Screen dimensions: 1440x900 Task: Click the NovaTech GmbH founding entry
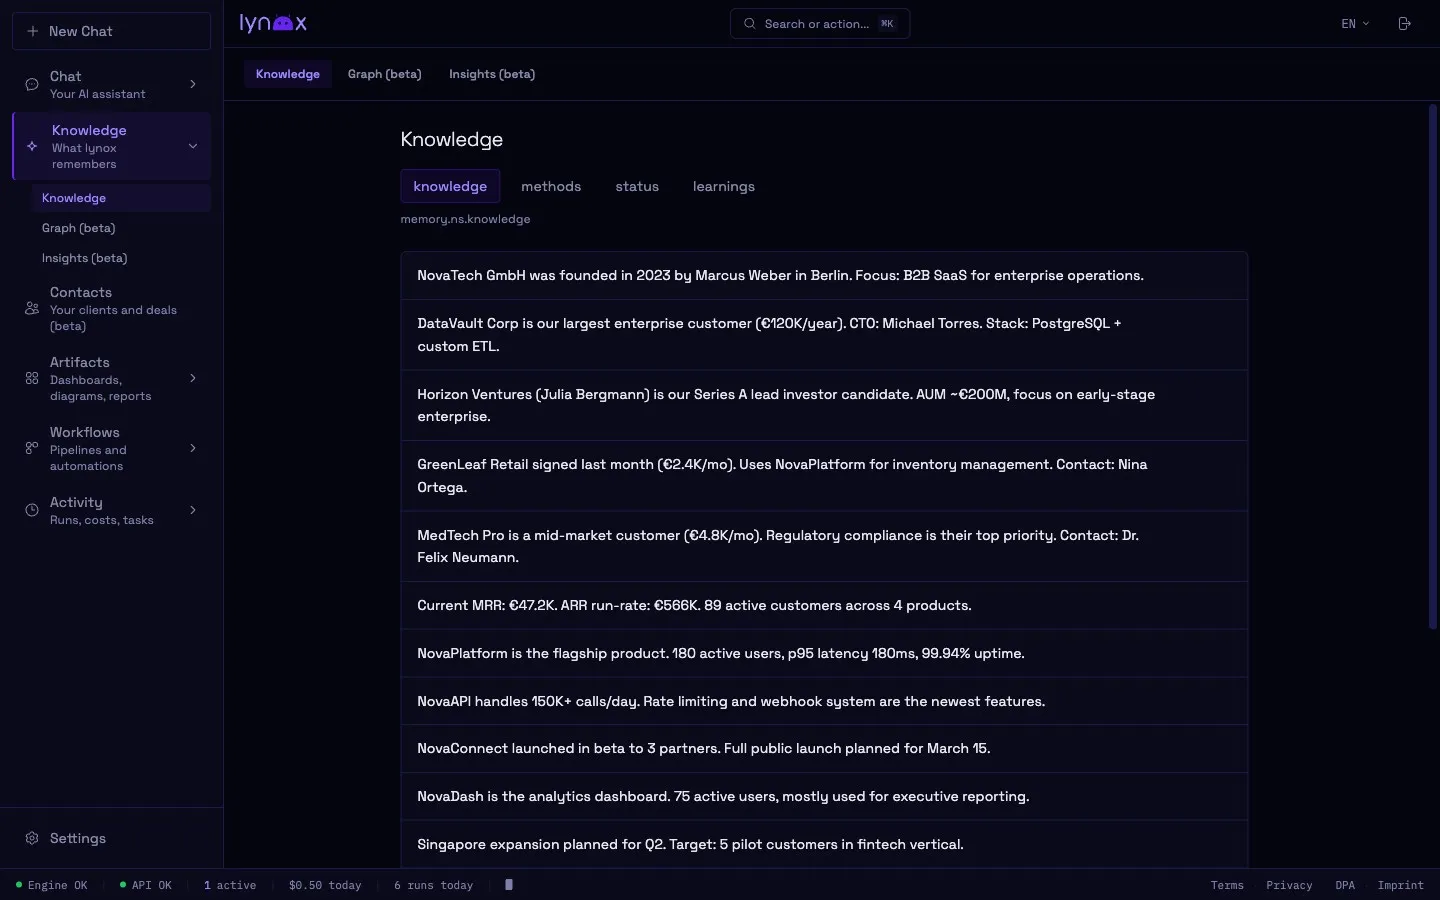click(x=824, y=275)
